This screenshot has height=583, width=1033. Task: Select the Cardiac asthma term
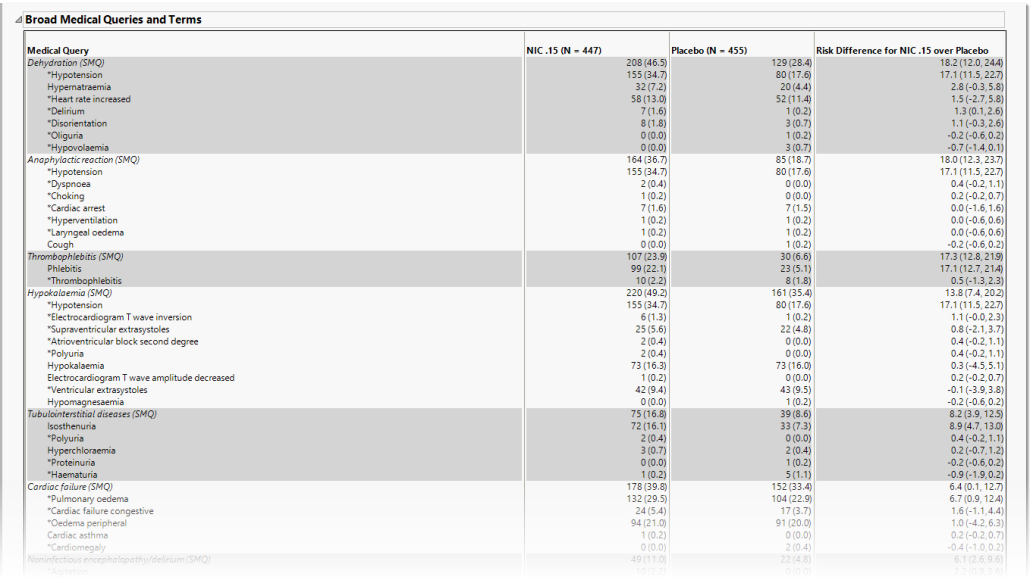pos(79,535)
